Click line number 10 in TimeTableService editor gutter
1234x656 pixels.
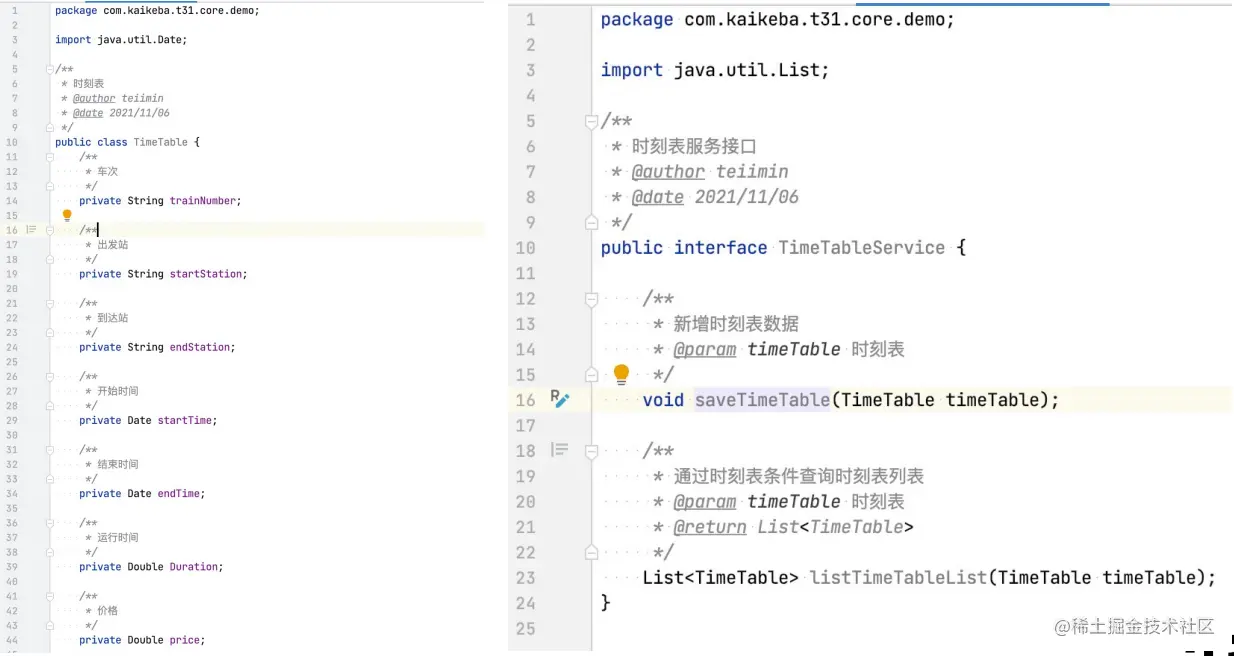pyautogui.click(x=525, y=248)
